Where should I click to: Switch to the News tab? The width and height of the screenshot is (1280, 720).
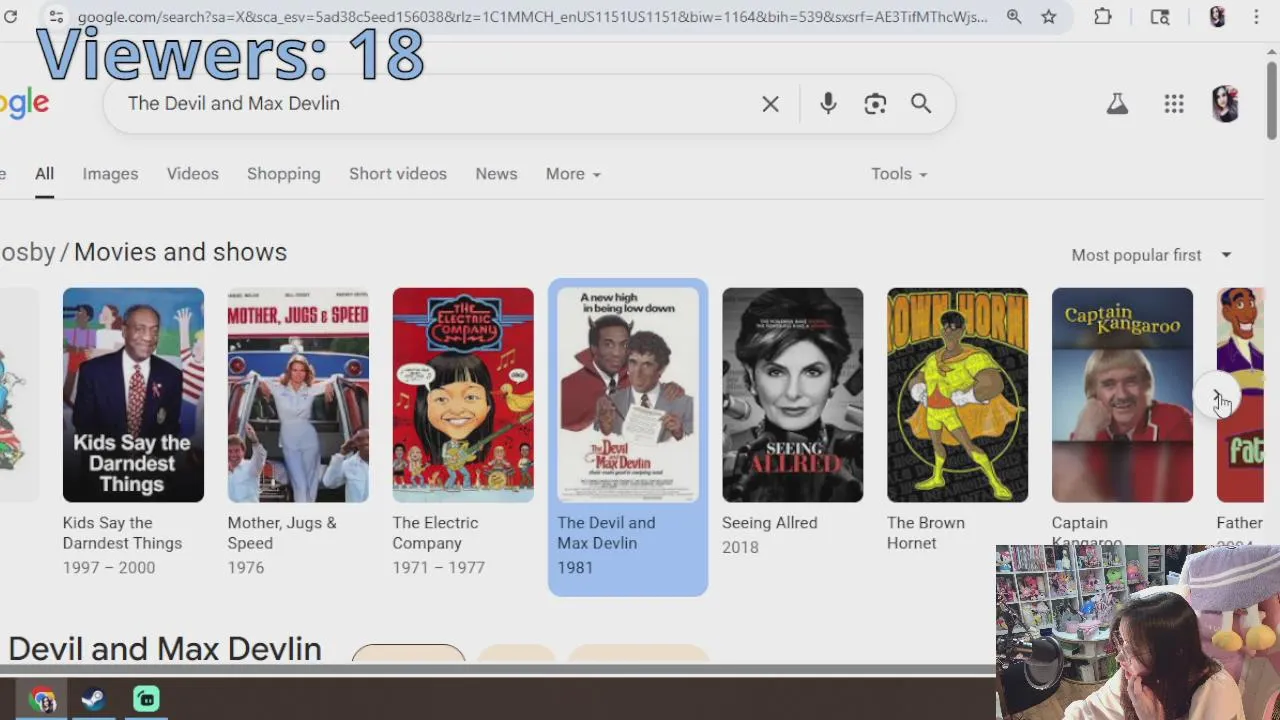496,174
